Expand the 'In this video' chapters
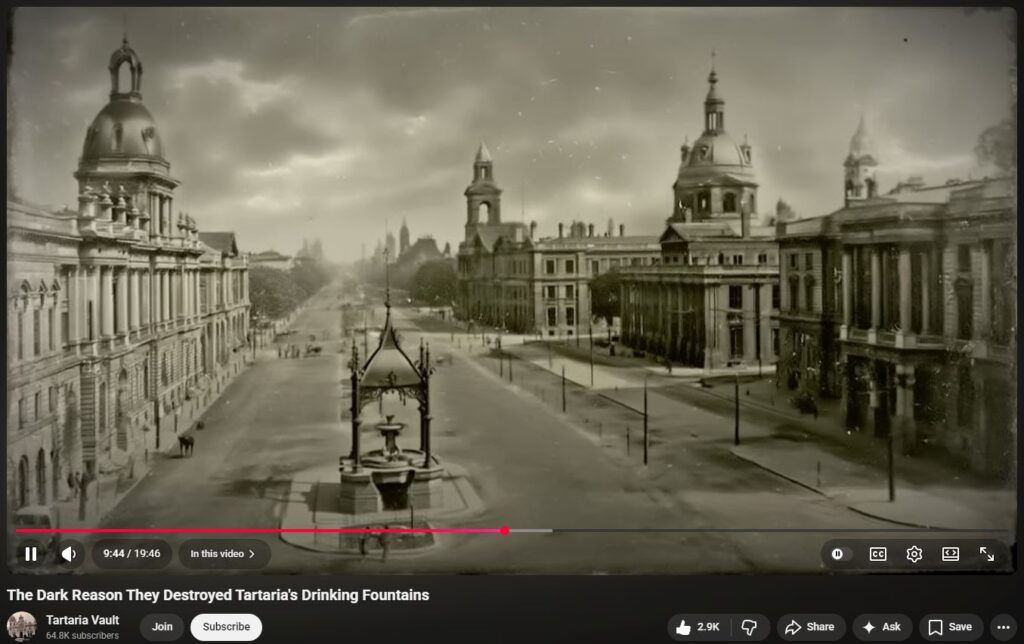 click(x=223, y=554)
